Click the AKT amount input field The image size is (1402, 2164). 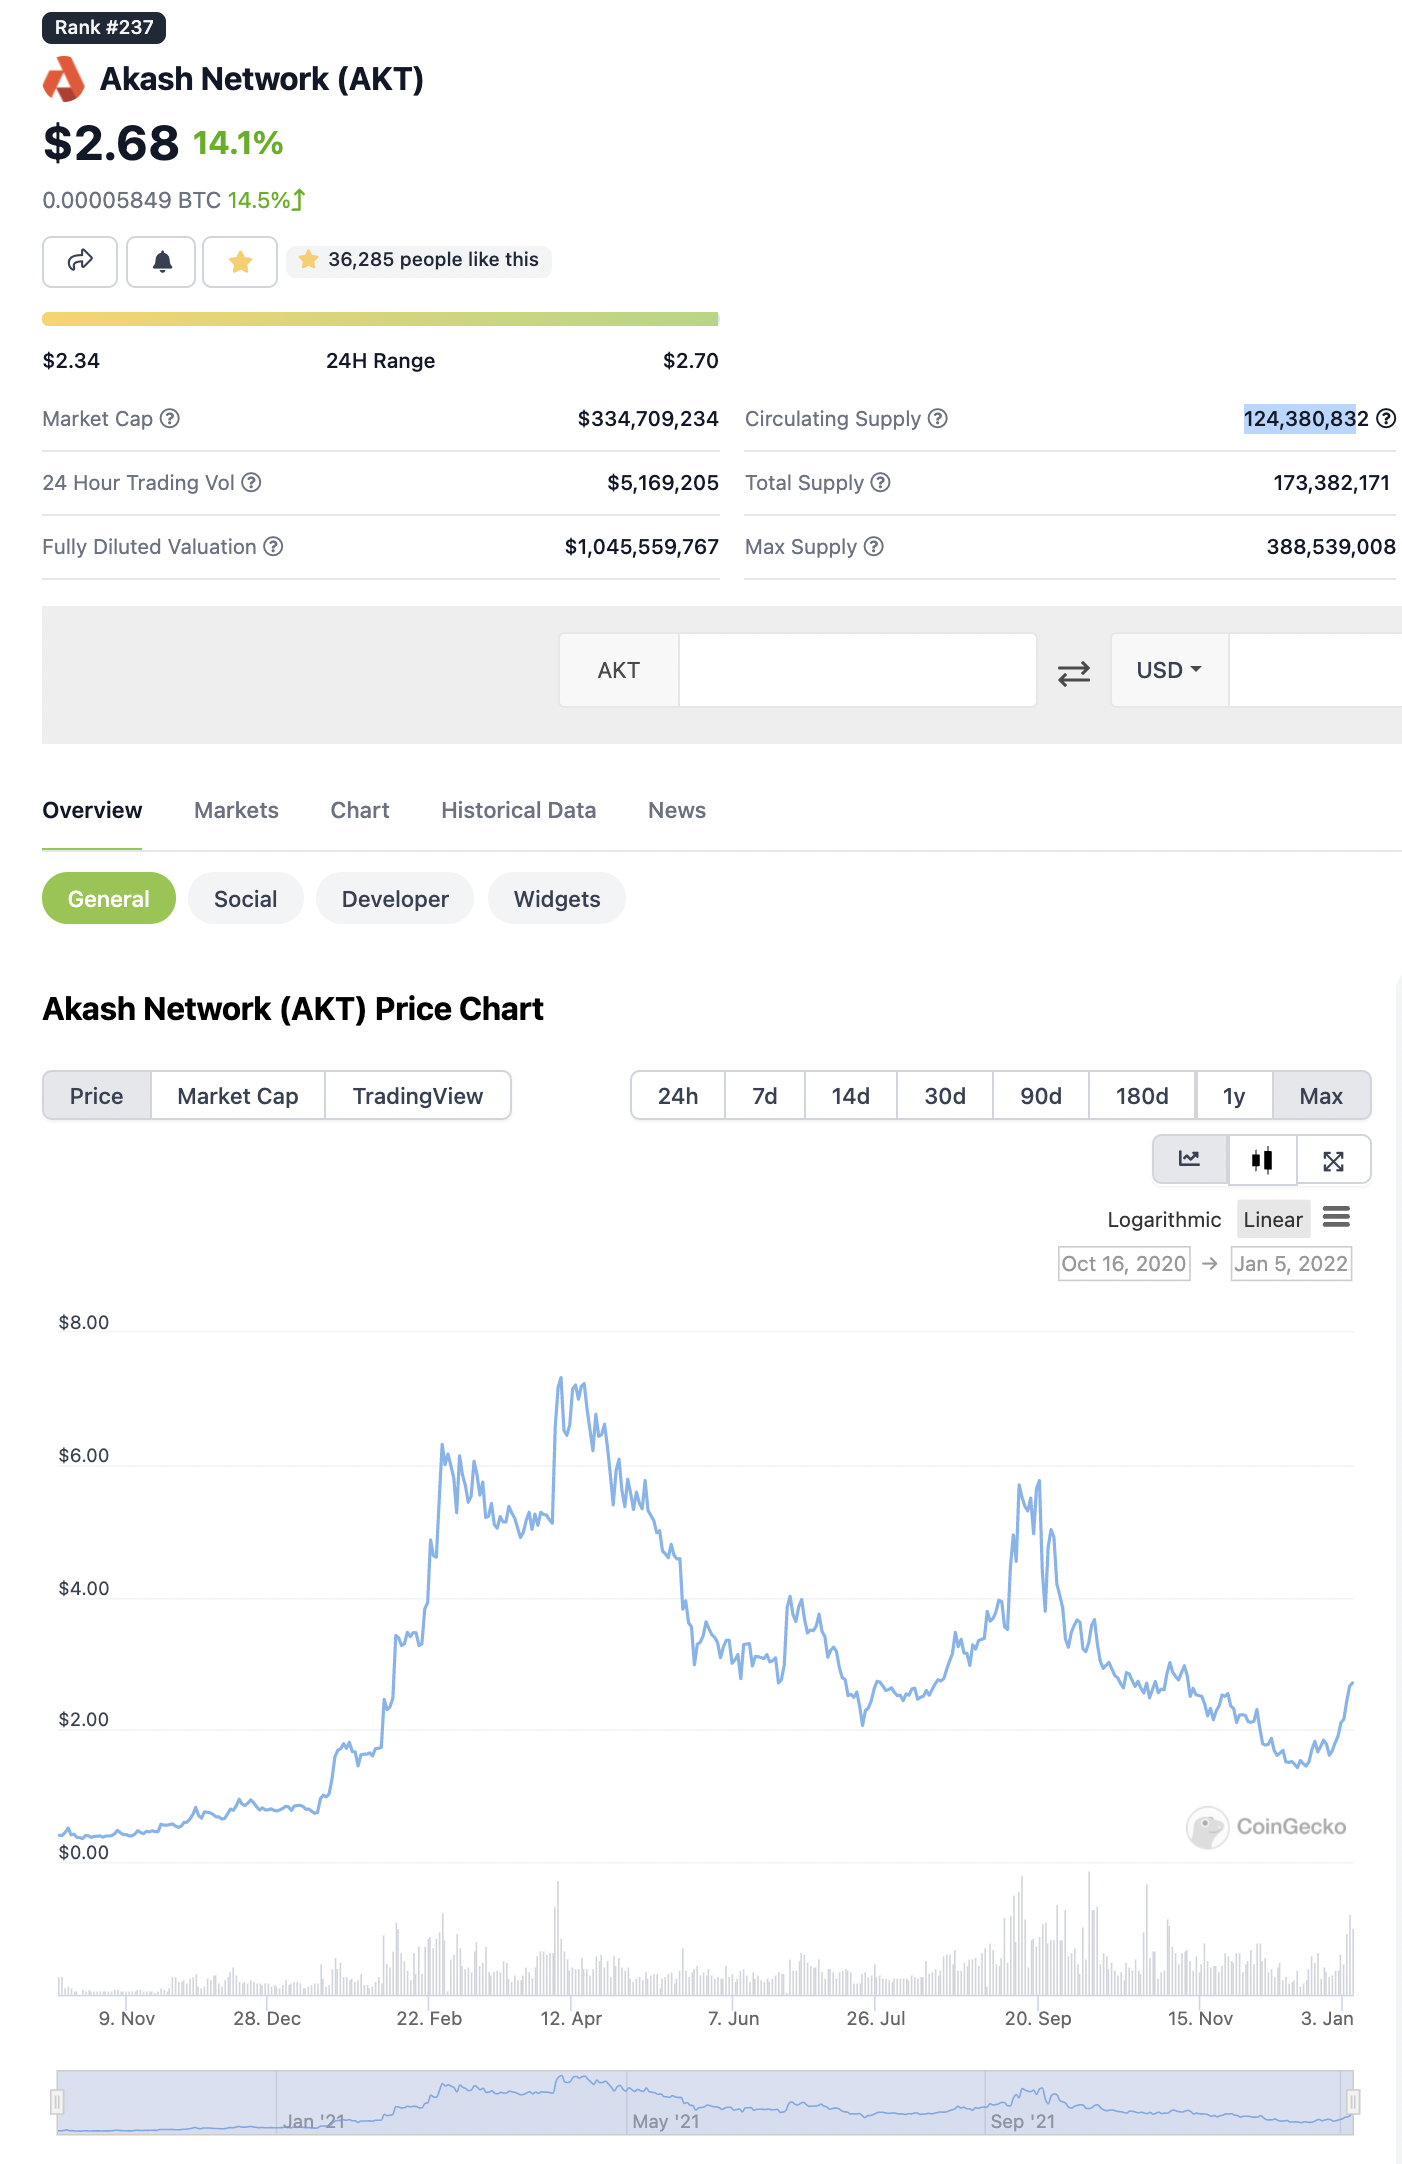857,670
